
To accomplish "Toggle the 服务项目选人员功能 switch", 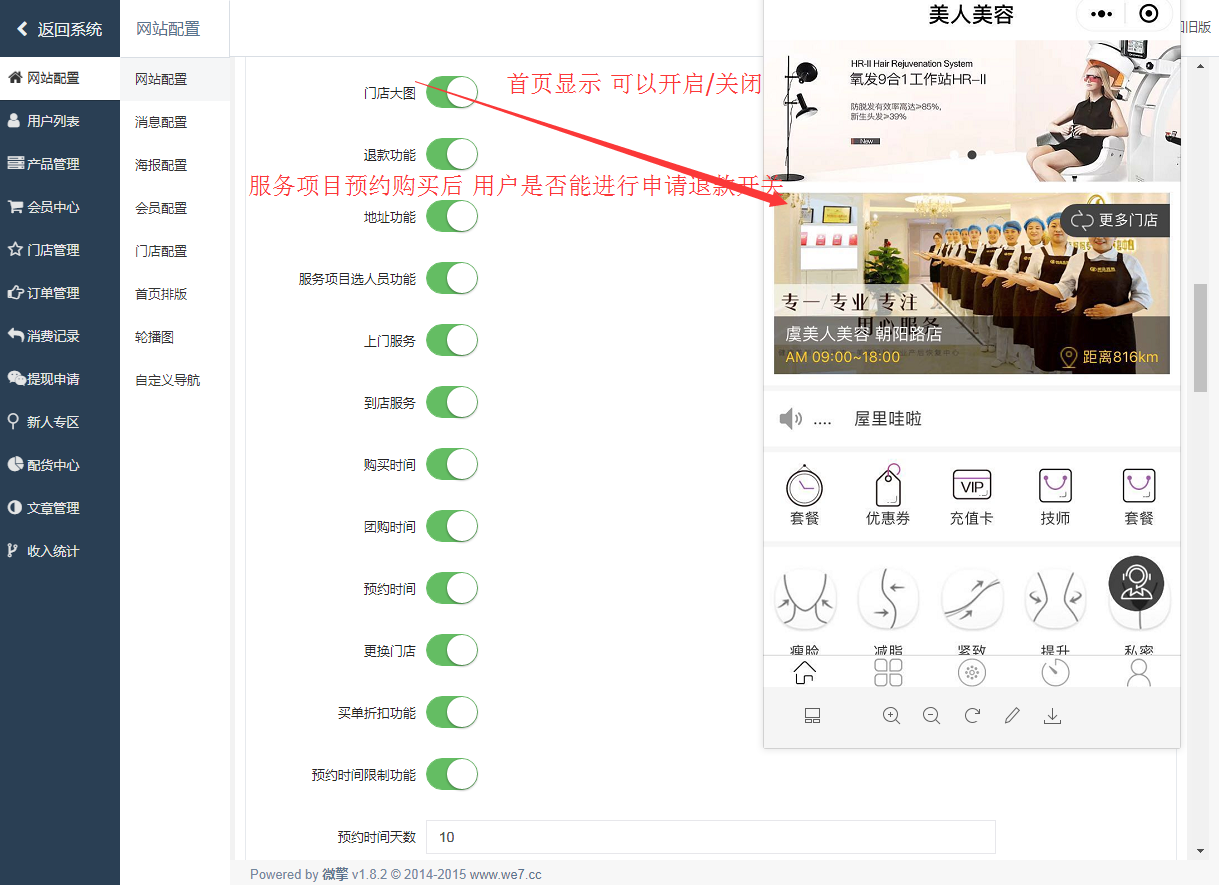I will click(452, 278).
